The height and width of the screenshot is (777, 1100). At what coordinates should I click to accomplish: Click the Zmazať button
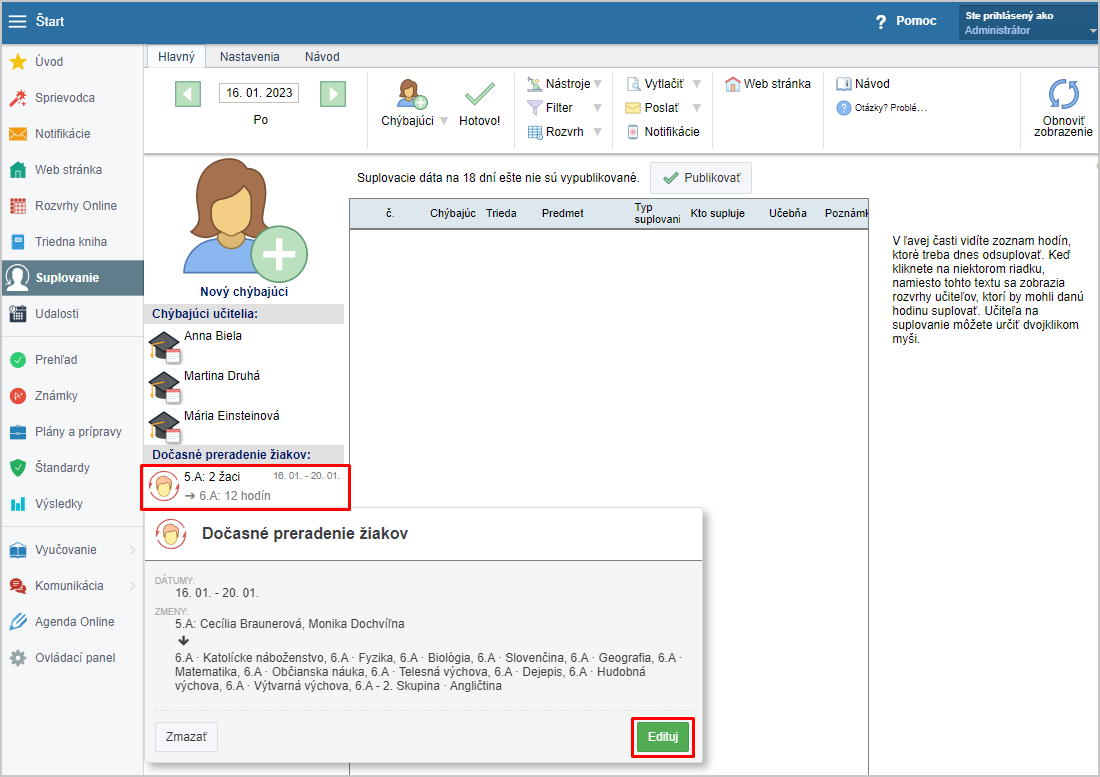click(186, 737)
